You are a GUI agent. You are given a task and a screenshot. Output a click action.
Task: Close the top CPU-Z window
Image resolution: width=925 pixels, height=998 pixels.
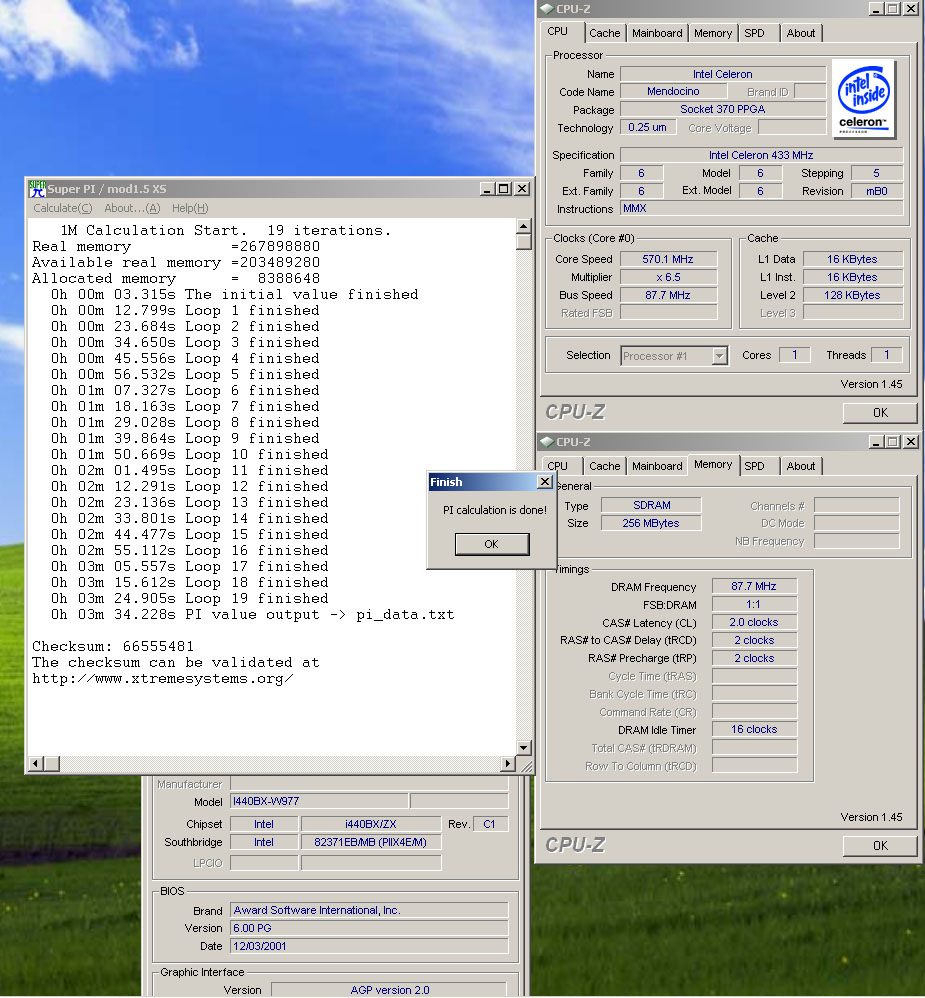pyautogui.click(x=911, y=9)
